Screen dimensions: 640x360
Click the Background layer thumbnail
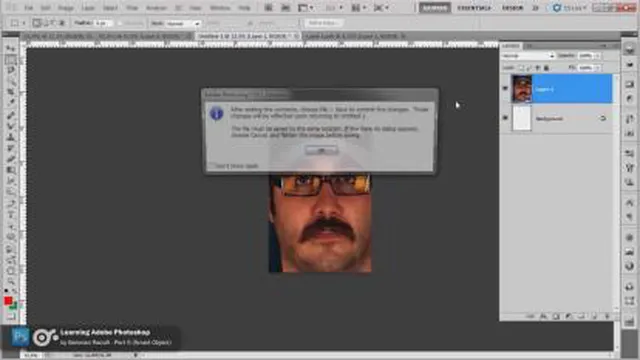pos(522,118)
